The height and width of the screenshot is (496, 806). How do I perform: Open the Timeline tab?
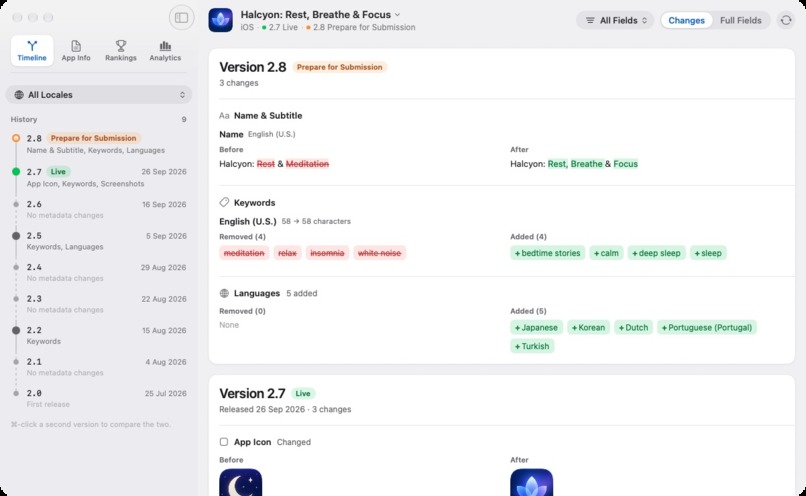pos(32,50)
